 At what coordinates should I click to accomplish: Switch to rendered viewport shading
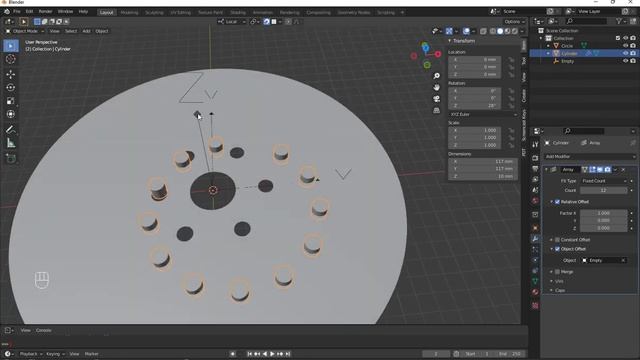pos(515,31)
